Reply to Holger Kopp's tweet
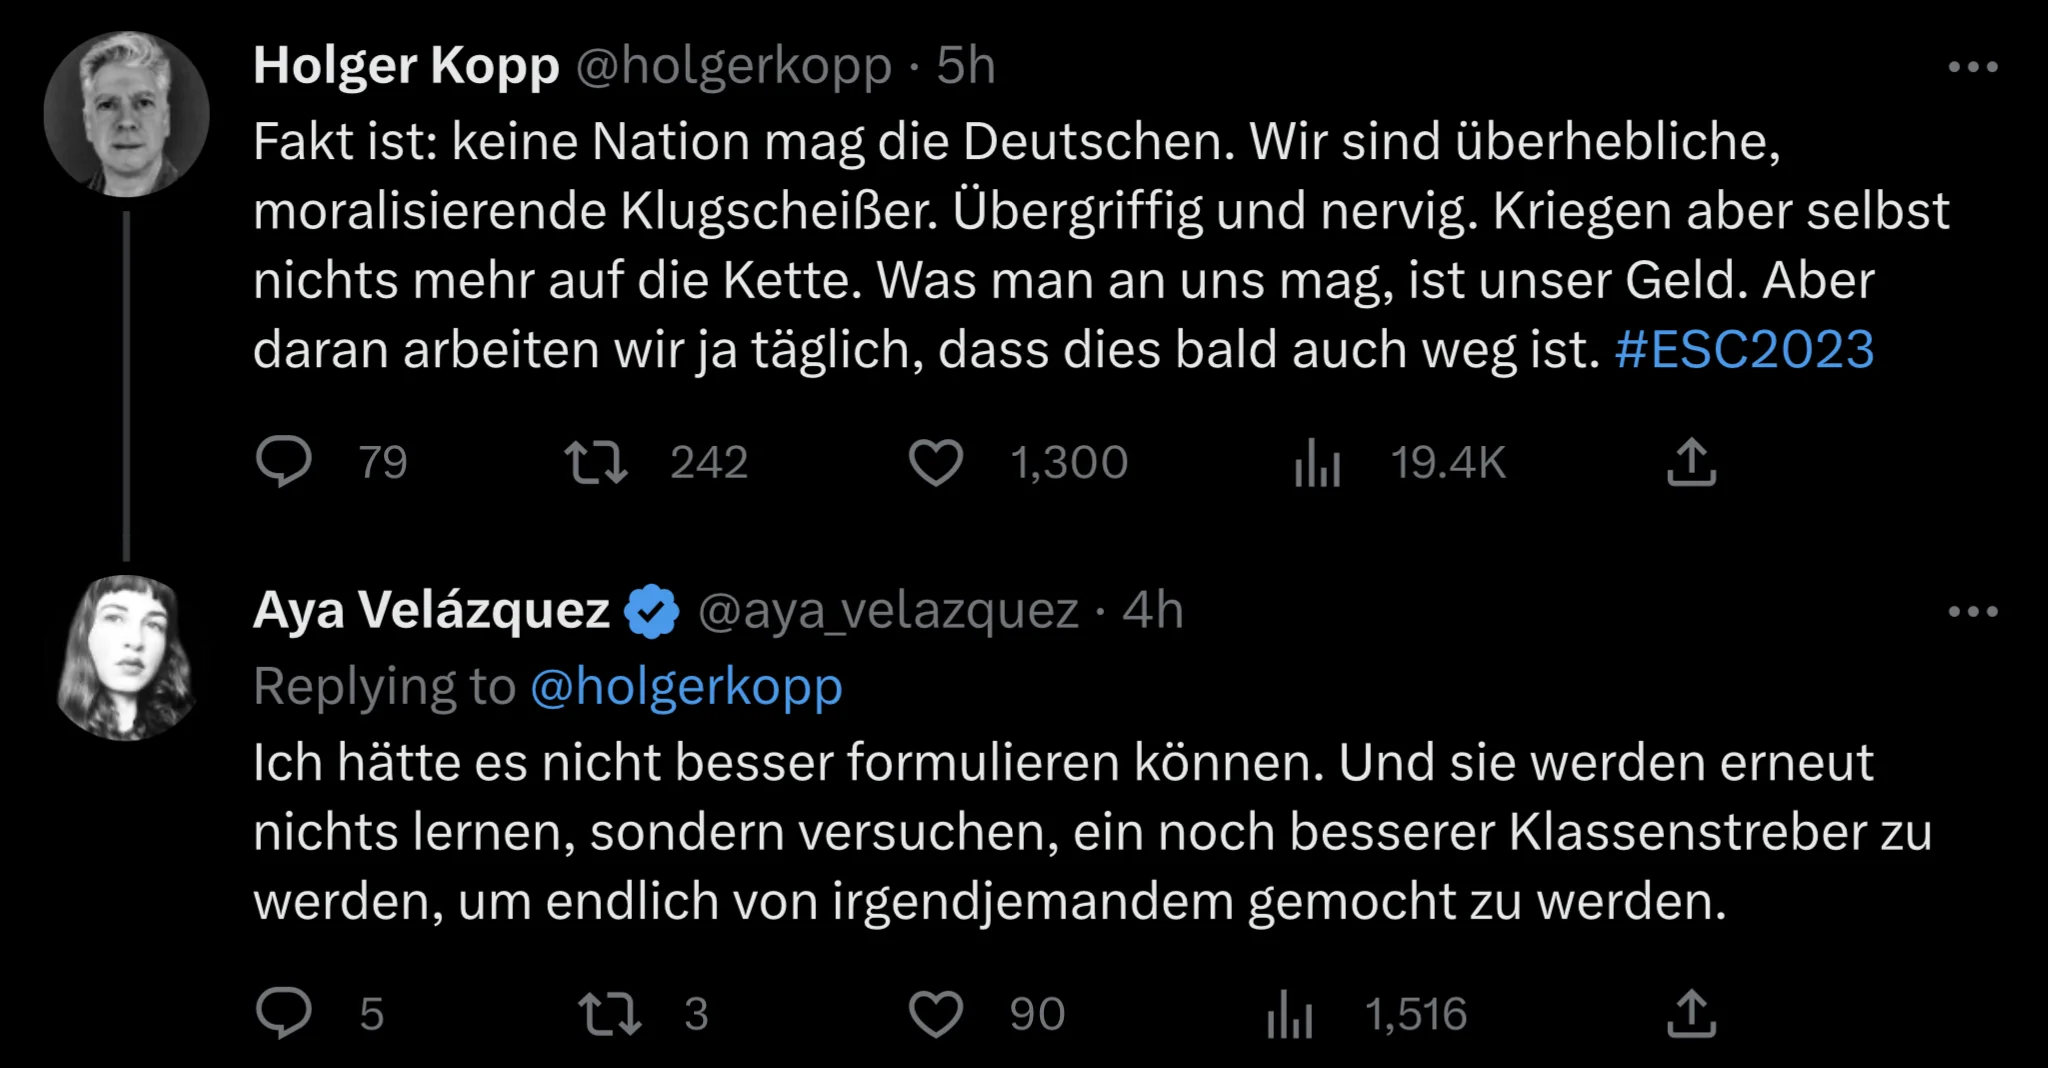This screenshot has width=2048, height=1068. 284,462
